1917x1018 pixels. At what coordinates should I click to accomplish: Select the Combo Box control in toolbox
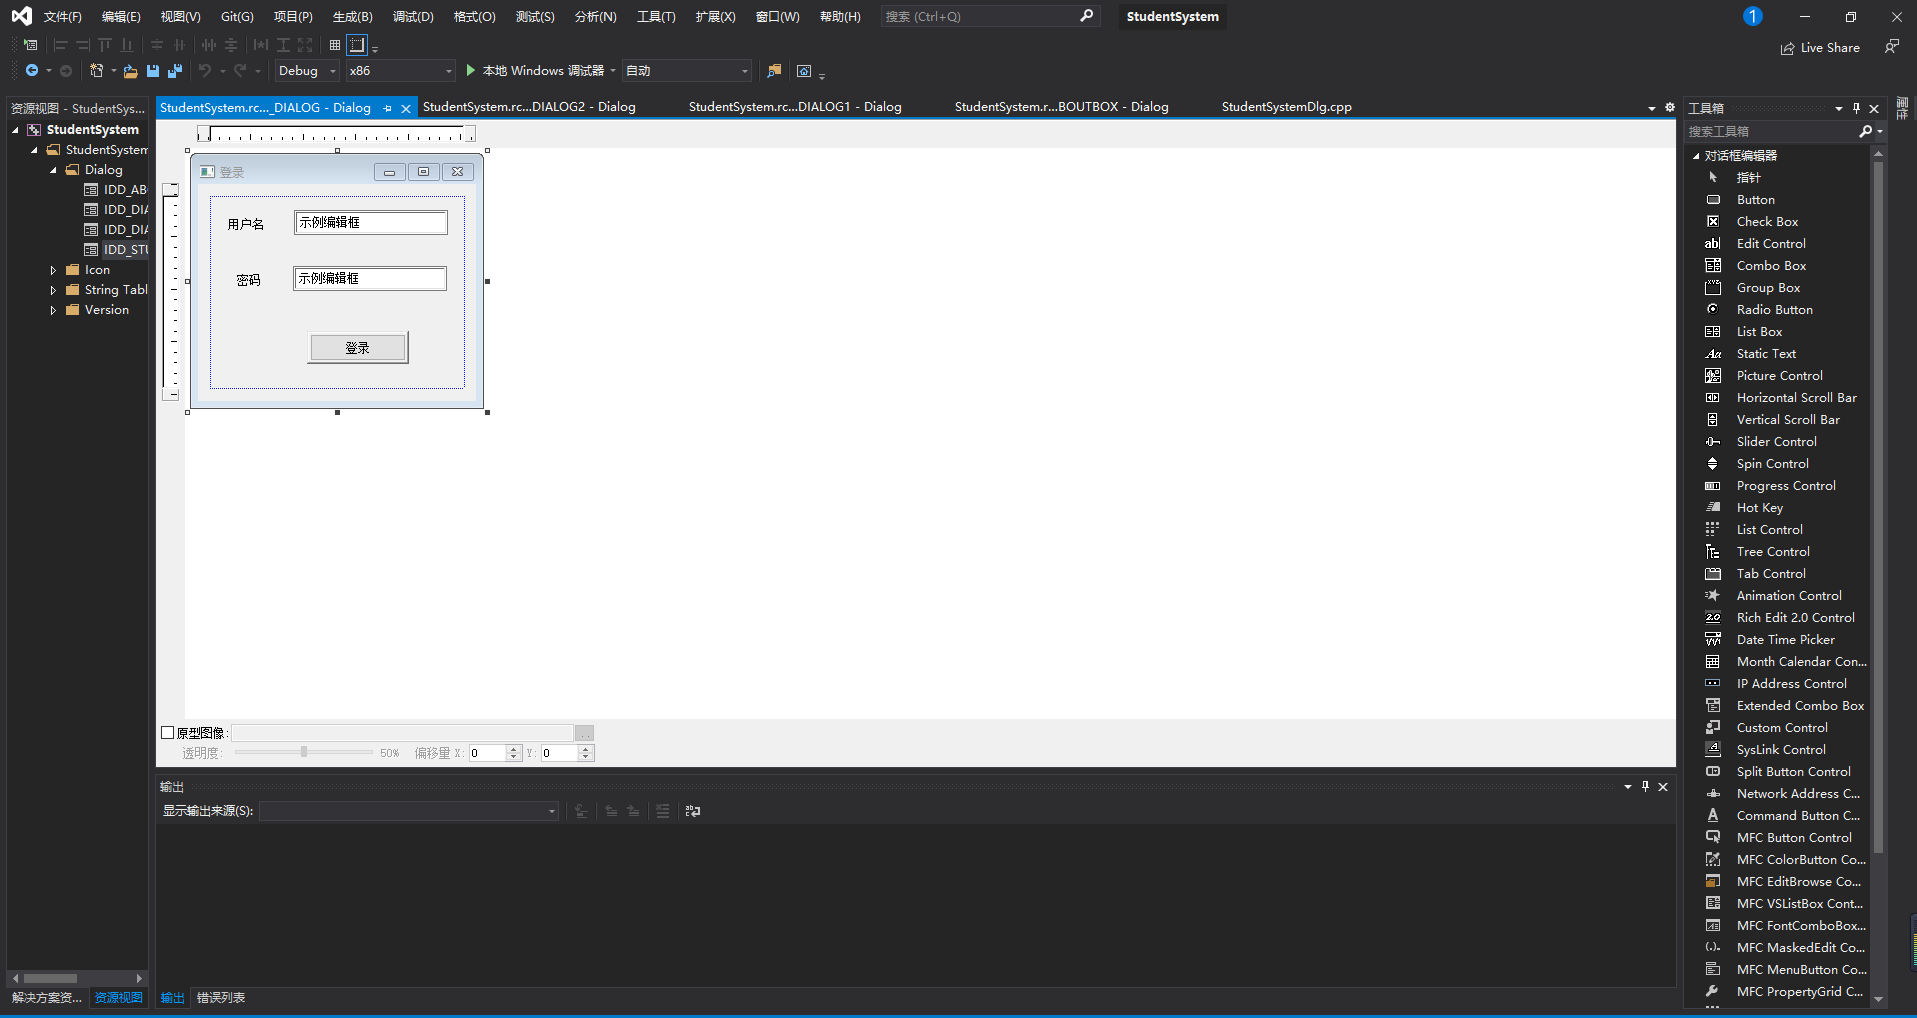[x=1771, y=266]
